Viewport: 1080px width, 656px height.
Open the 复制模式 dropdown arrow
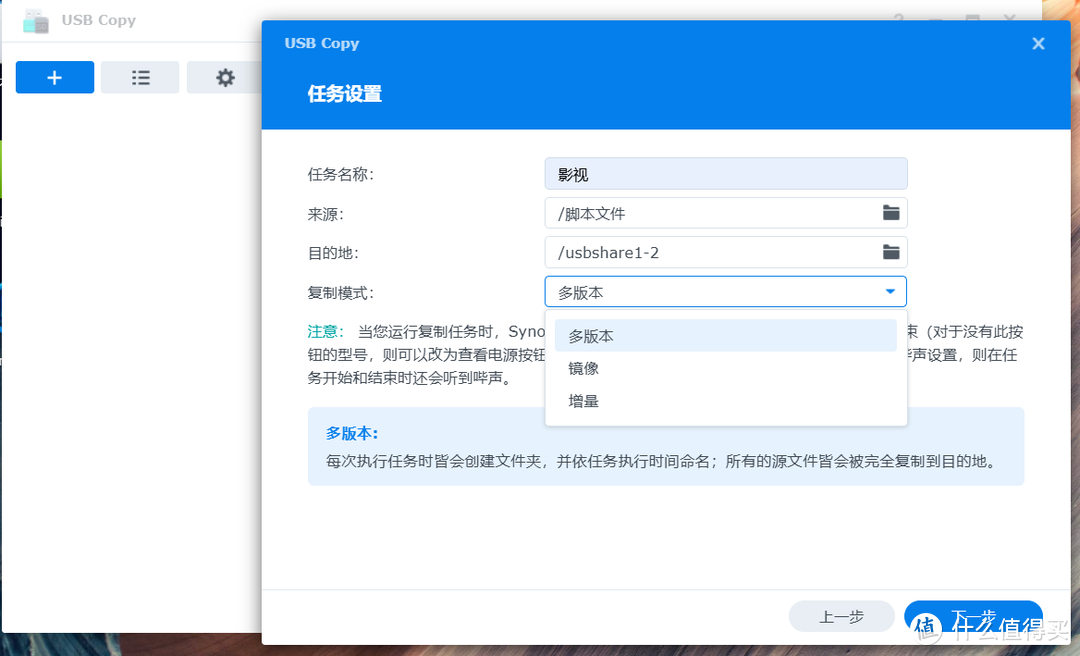point(889,291)
